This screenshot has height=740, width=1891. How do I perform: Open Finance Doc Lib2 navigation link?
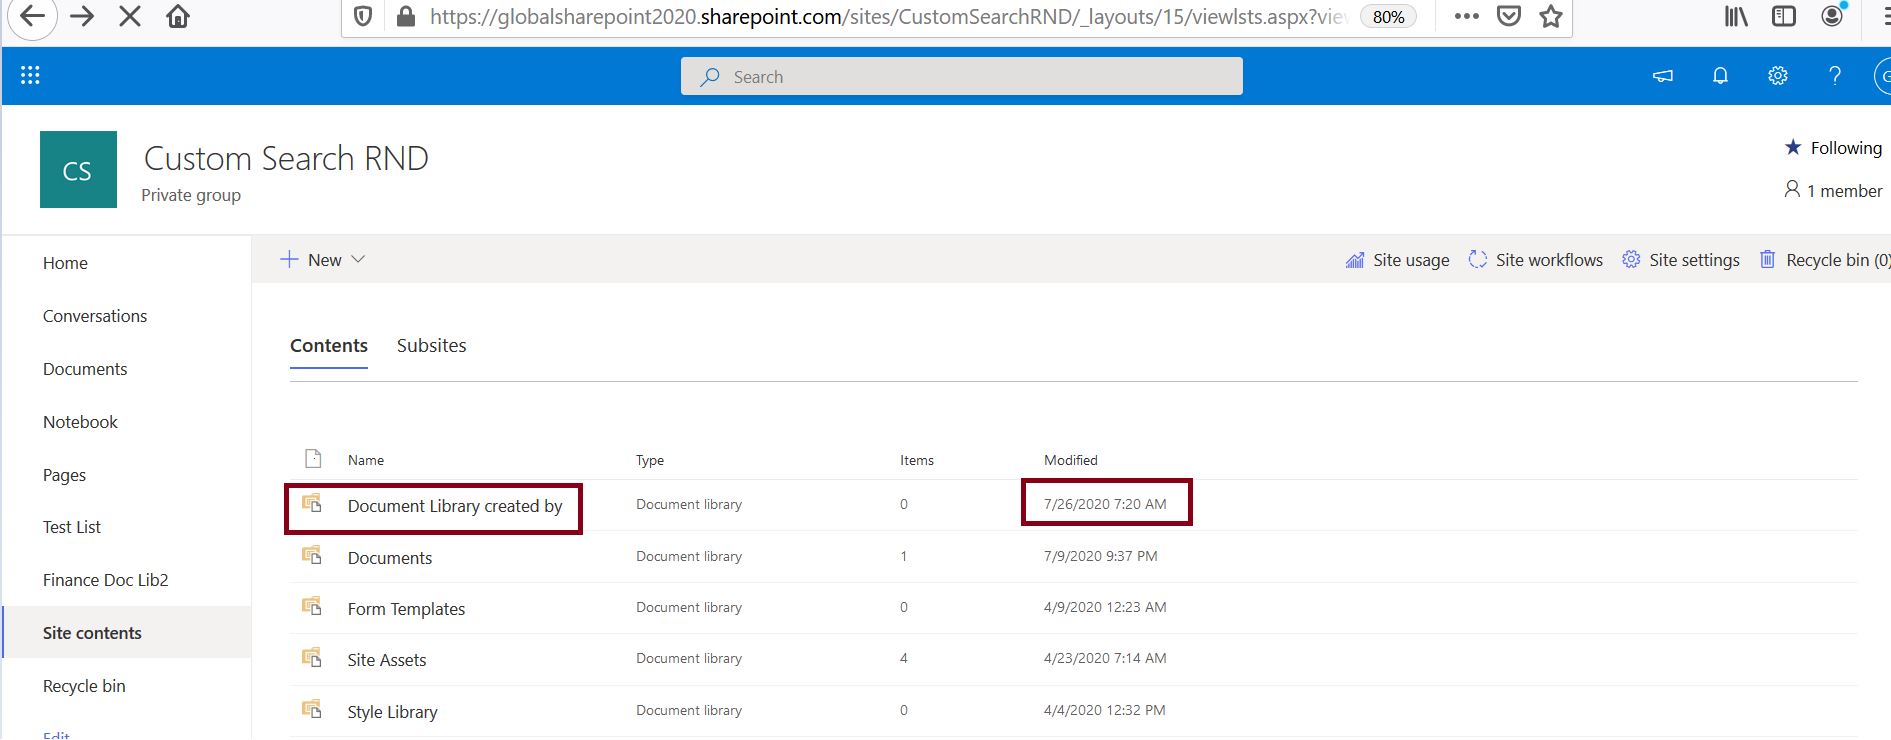106,580
